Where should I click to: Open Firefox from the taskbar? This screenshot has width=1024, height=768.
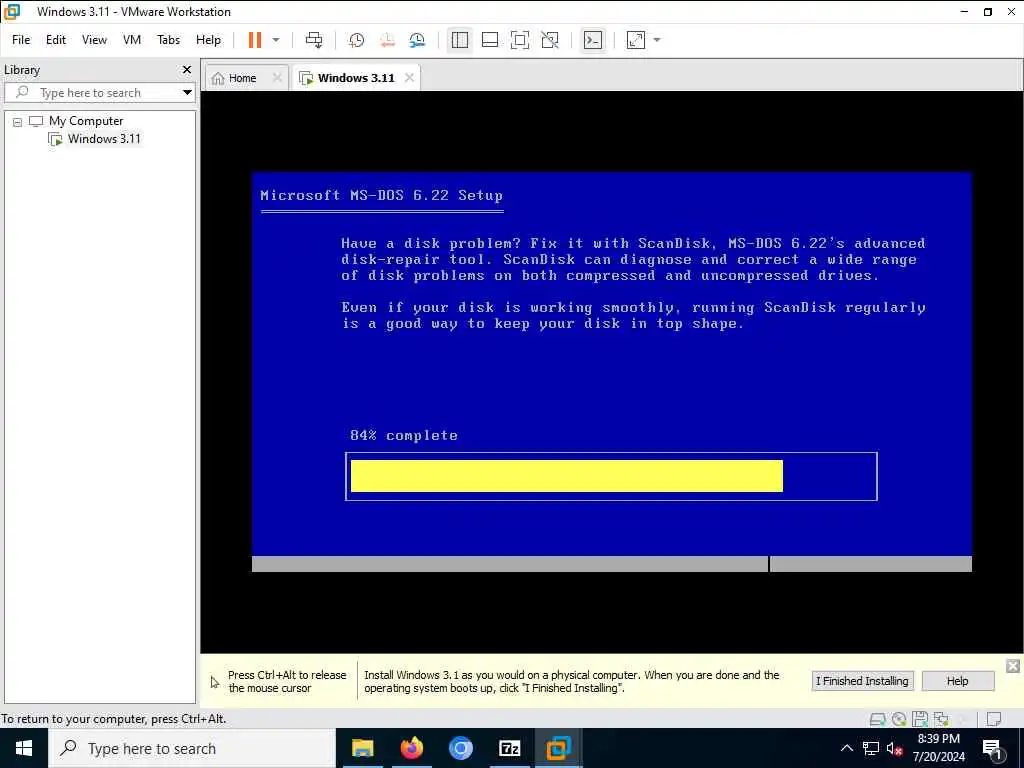pyautogui.click(x=411, y=748)
